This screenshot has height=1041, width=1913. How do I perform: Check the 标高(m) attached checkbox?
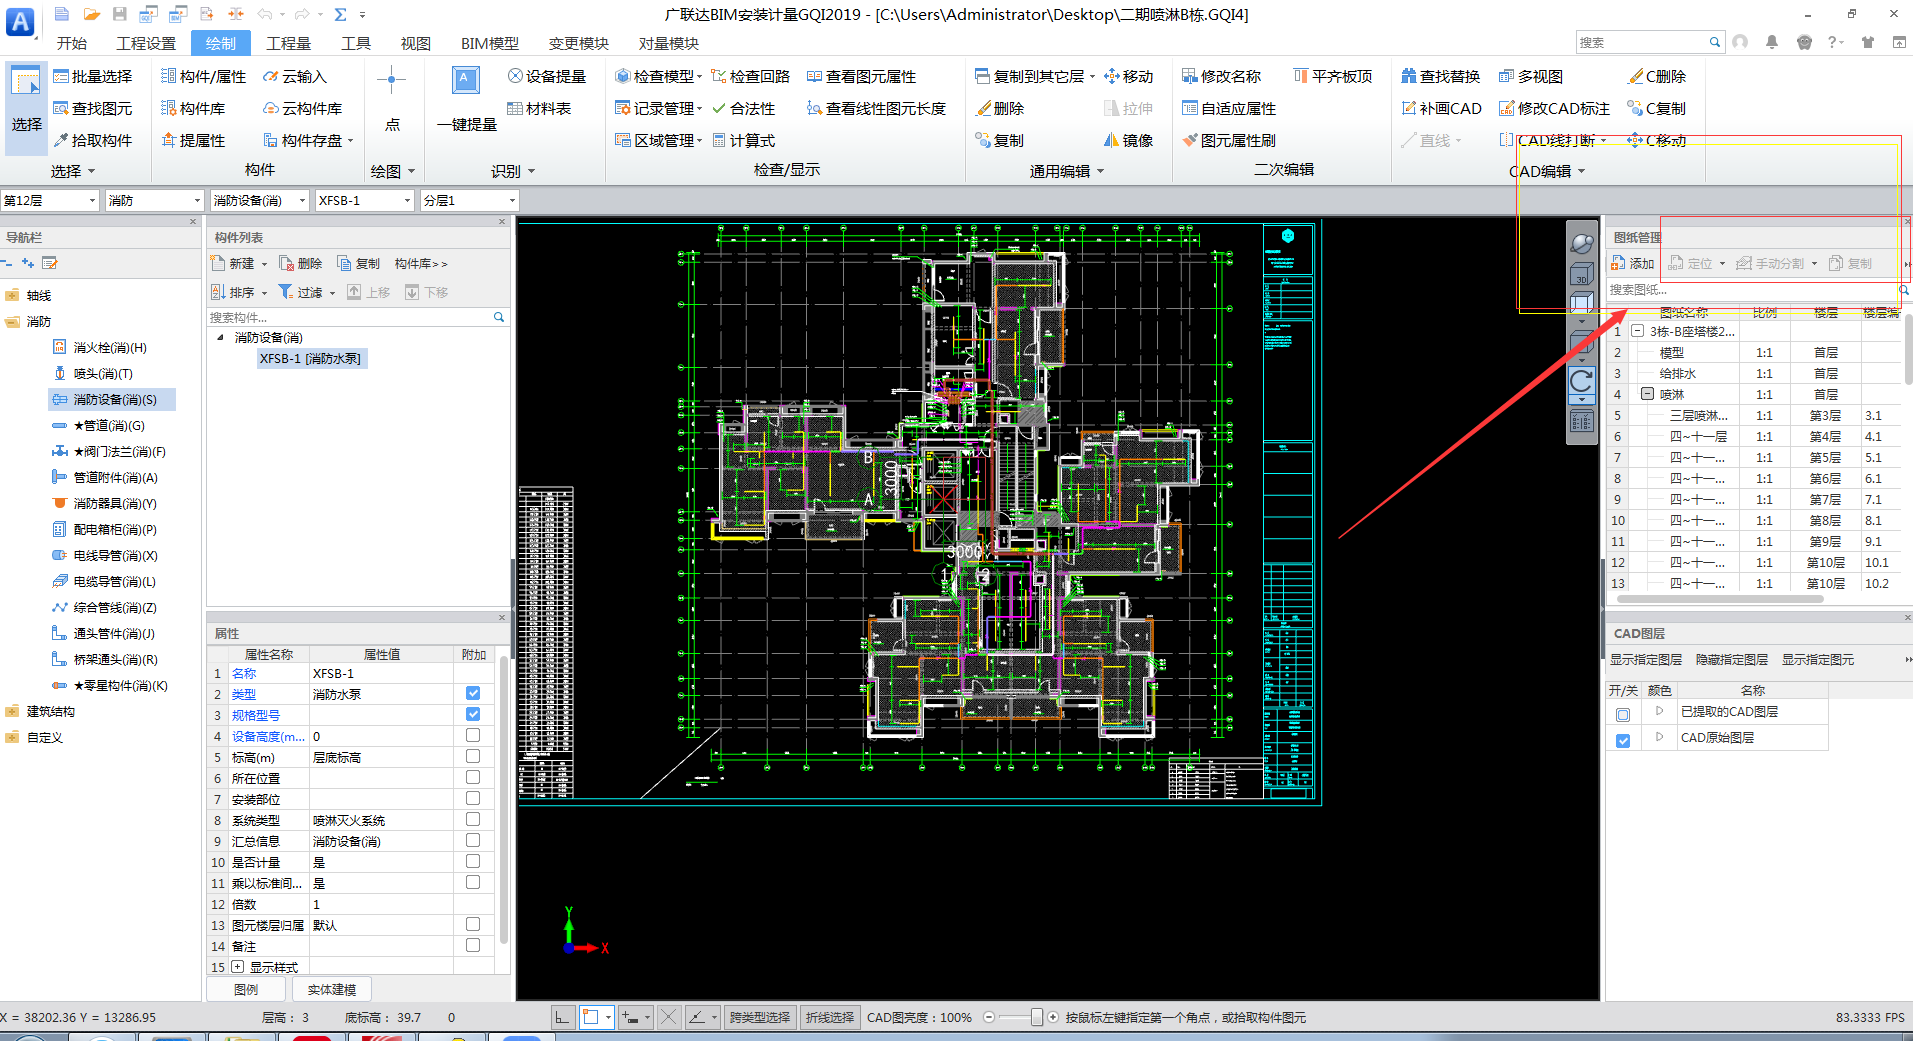click(473, 757)
